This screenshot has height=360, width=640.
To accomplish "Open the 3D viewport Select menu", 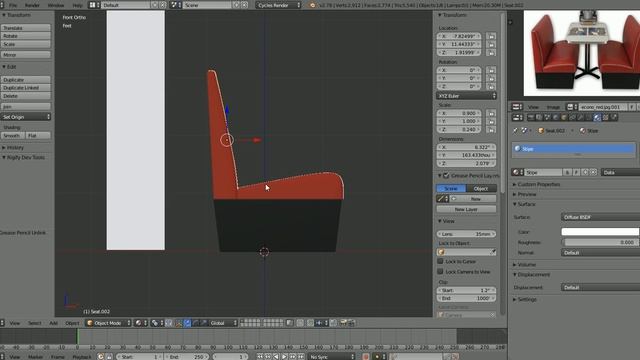I will (35, 323).
